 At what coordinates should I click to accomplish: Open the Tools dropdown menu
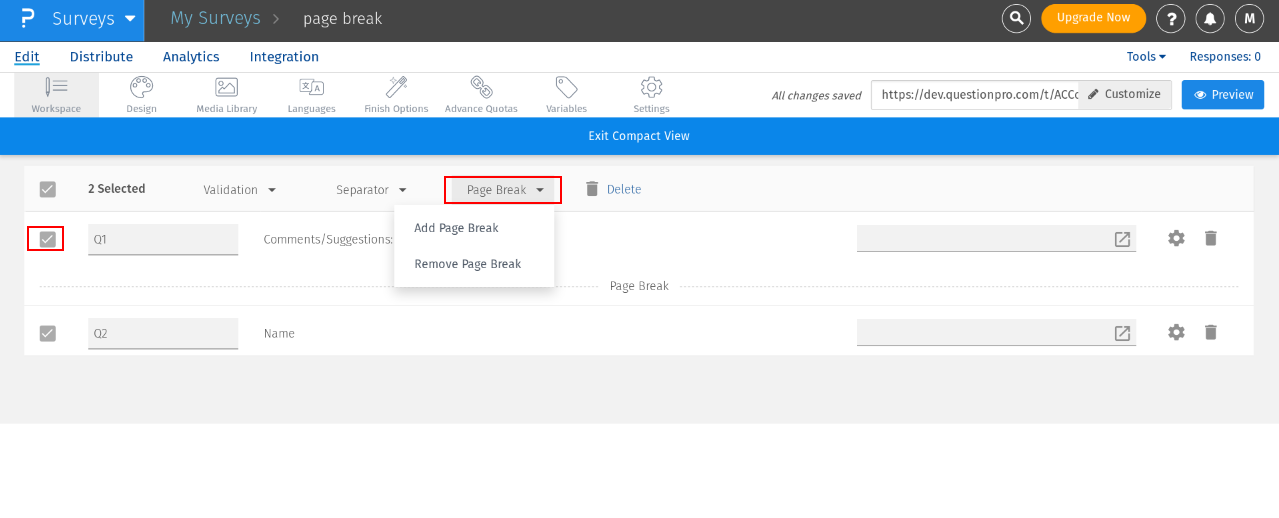tap(1146, 57)
